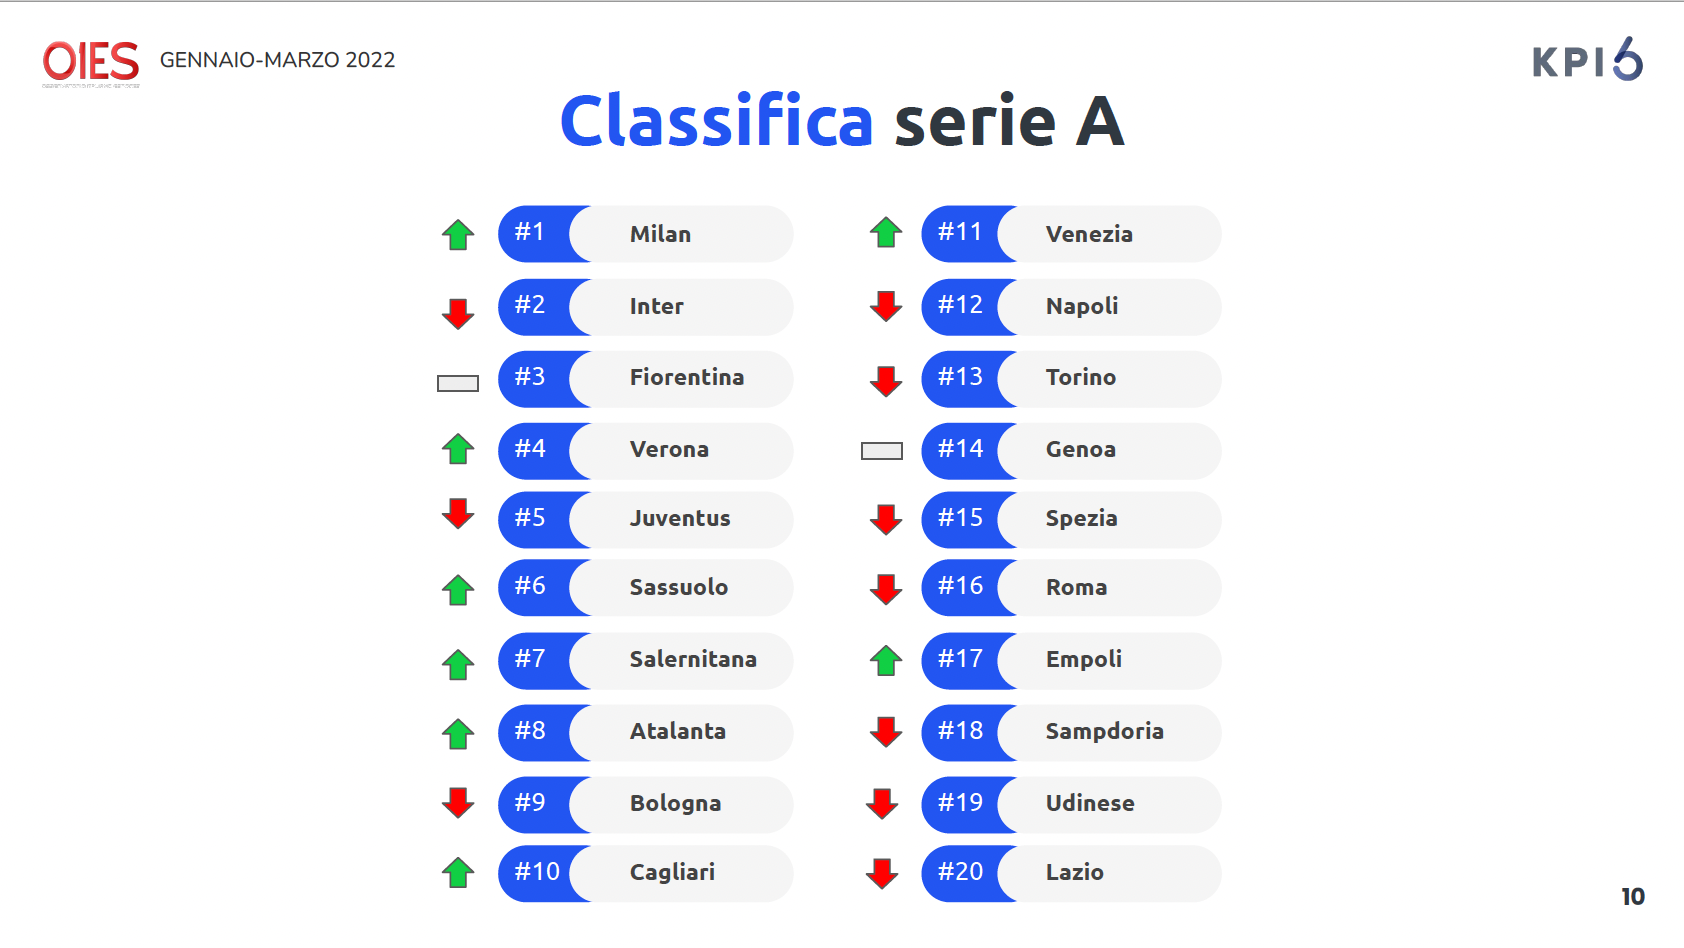This screenshot has height=948, width=1684.
Task: Click the red down arrow beside Bologna
Action: pos(458,802)
